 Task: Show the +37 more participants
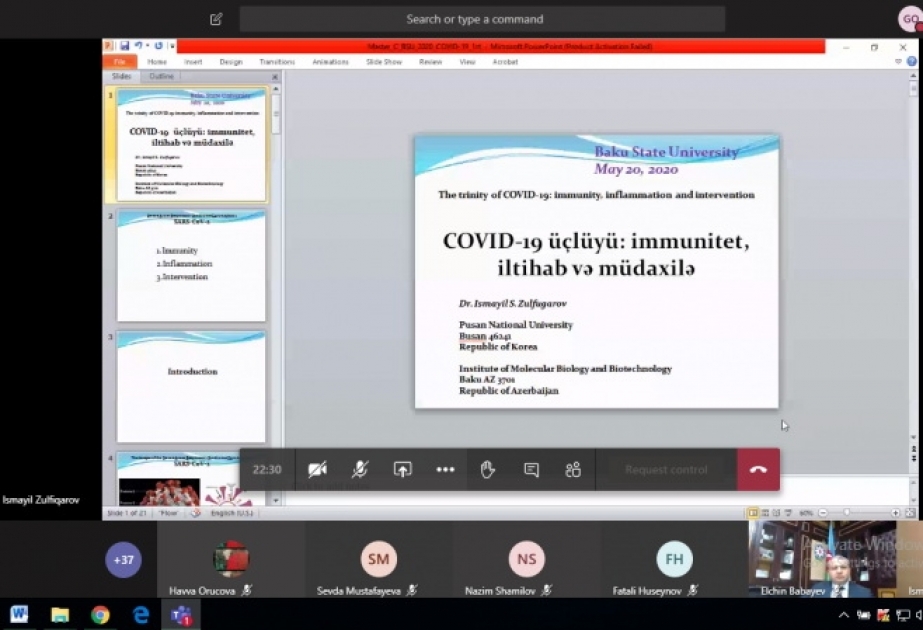123,559
